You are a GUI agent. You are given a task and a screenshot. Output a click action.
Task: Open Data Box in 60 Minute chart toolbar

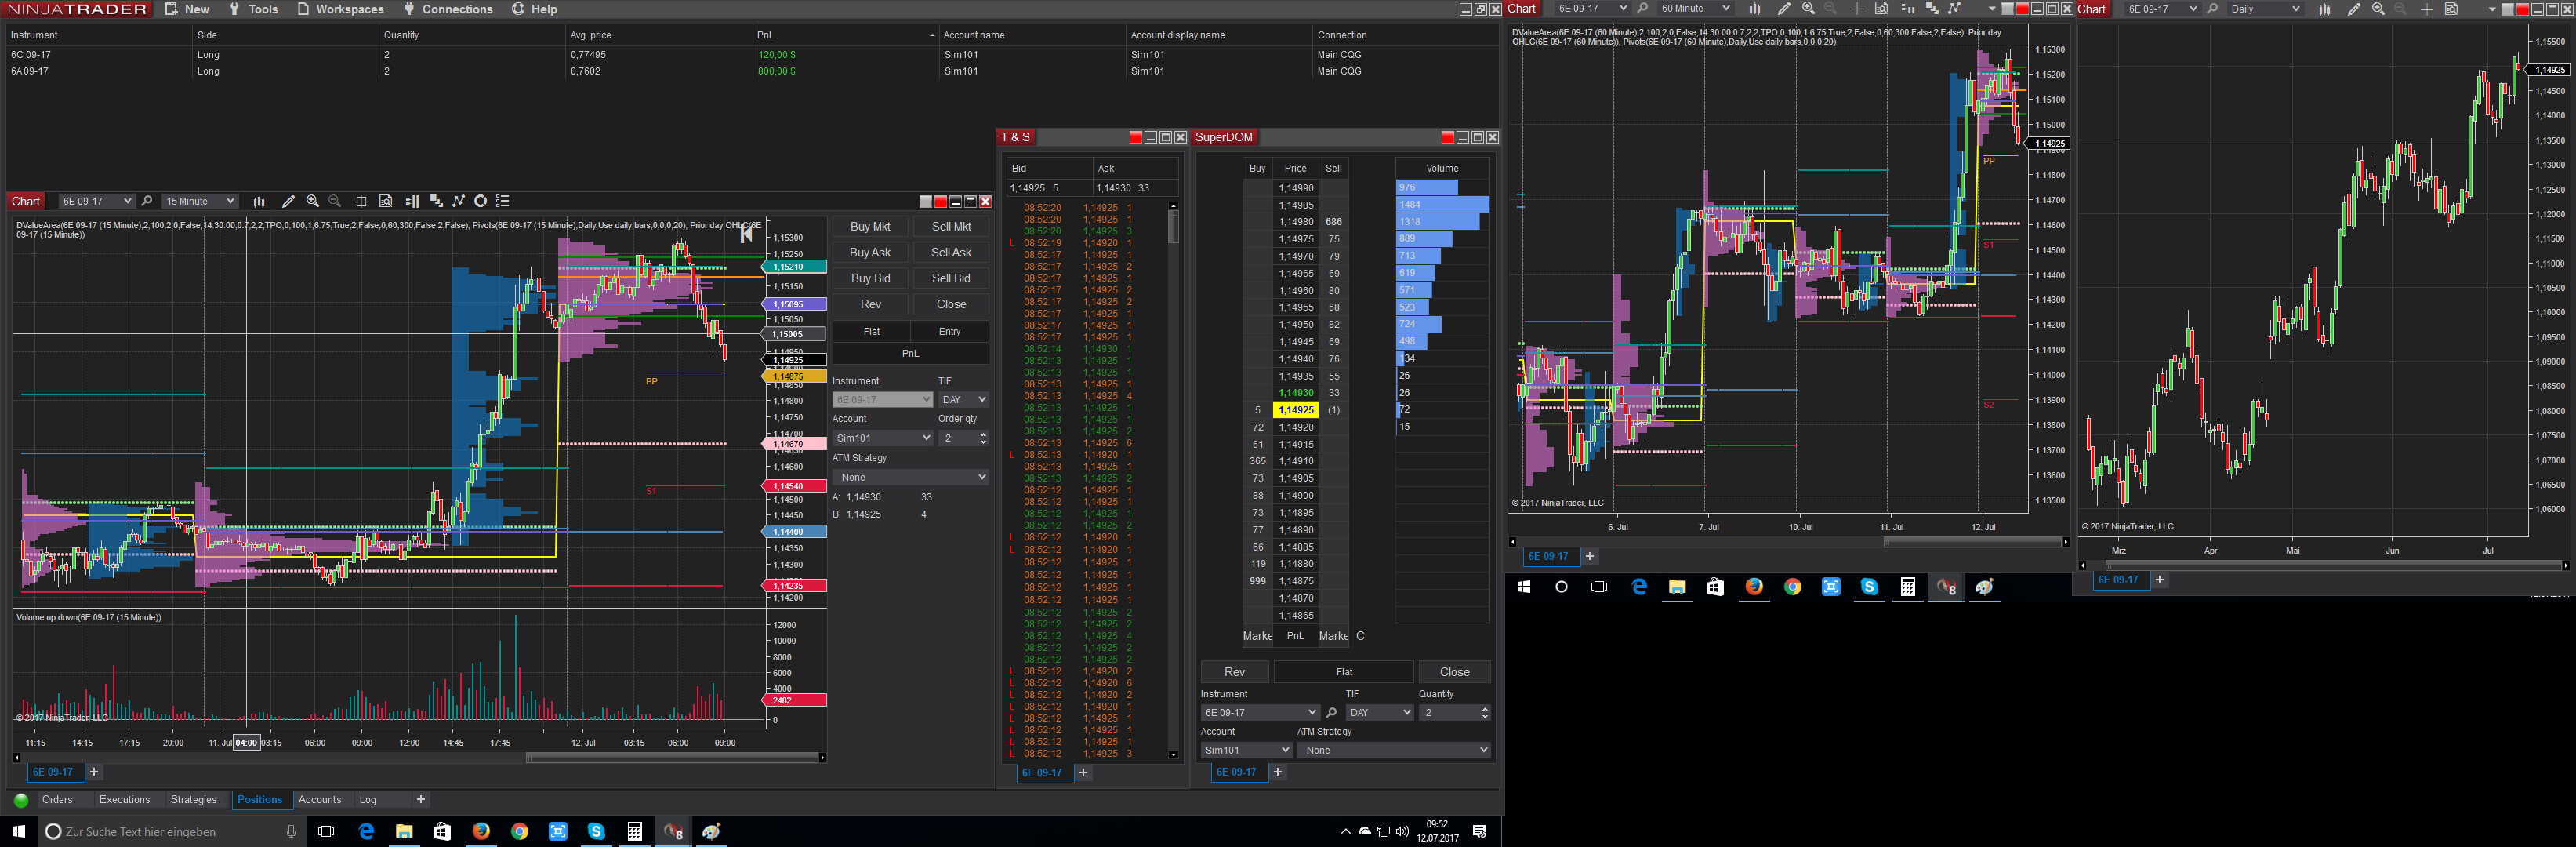click(1881, 9)
